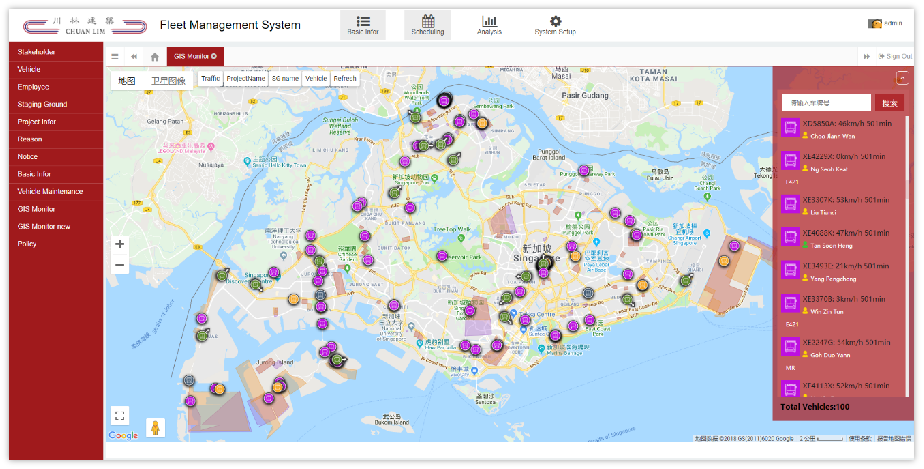
Task: Select Vehicle Maintenance in sidebar menu
Action: (x=50, y=191)
